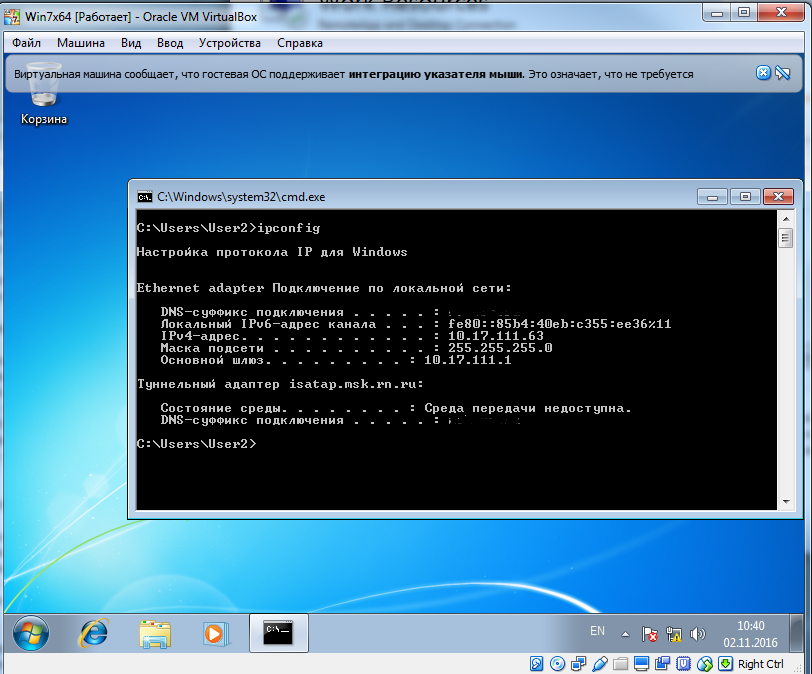The image size is (812, 674).
Task: Click the cmd vertical scrollbar thumb
Action: tap(786, 238)
